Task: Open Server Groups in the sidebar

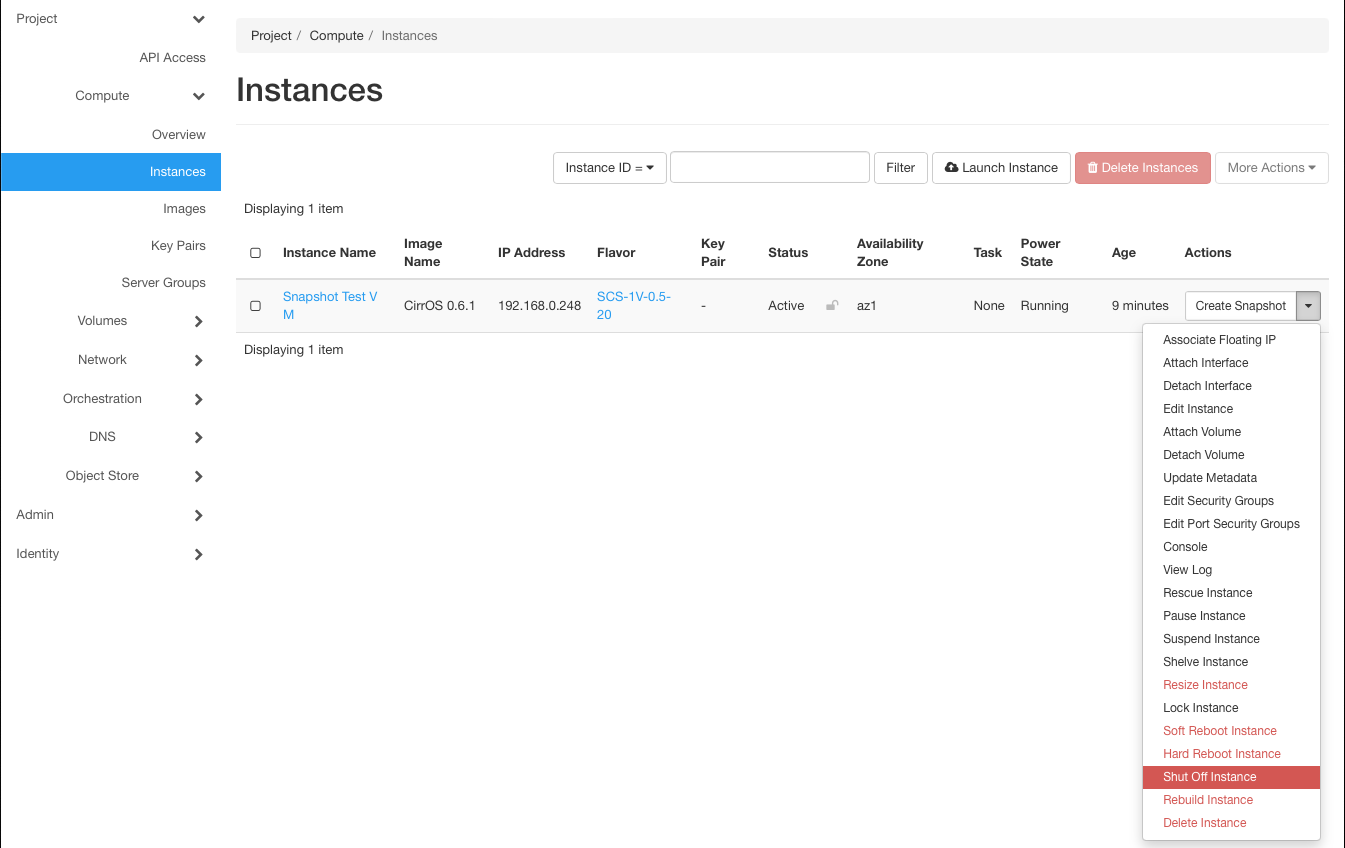Action: (164, 283)
